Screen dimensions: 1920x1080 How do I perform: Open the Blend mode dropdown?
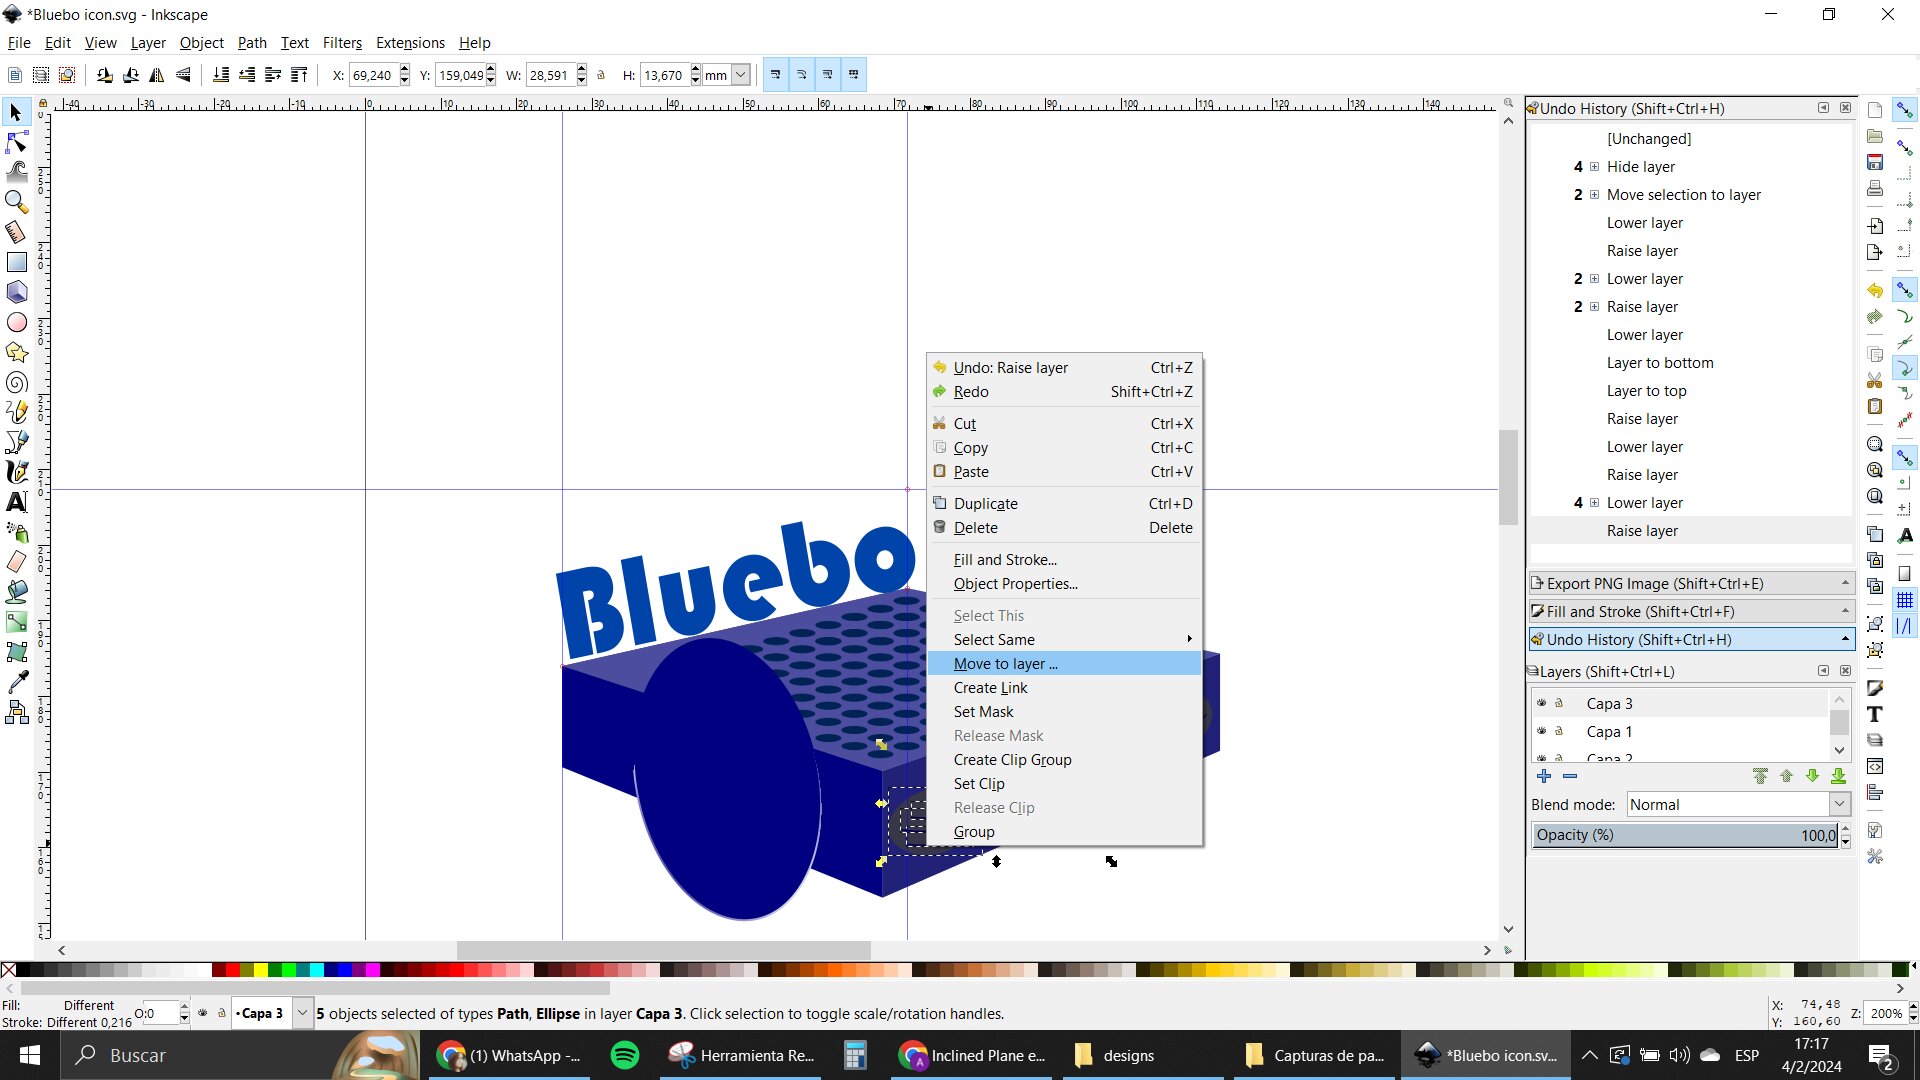point(1839,805)
